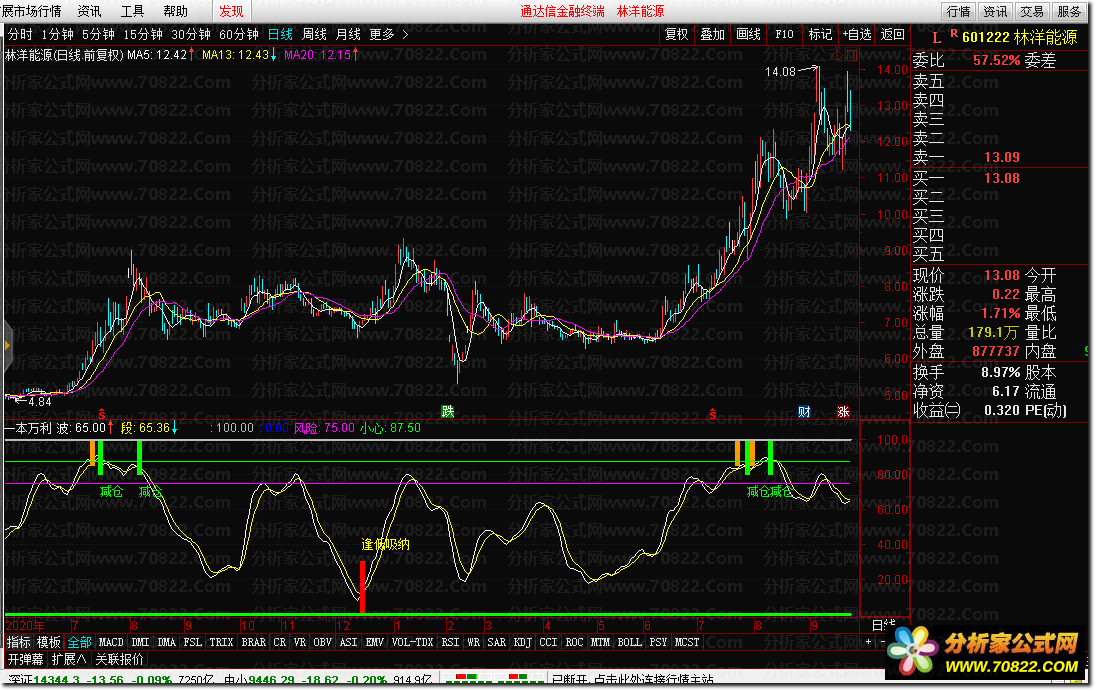The image size is (1097, 691).
Task: Switch to the 5分钟 chart
Action: [x=98, y=34]
